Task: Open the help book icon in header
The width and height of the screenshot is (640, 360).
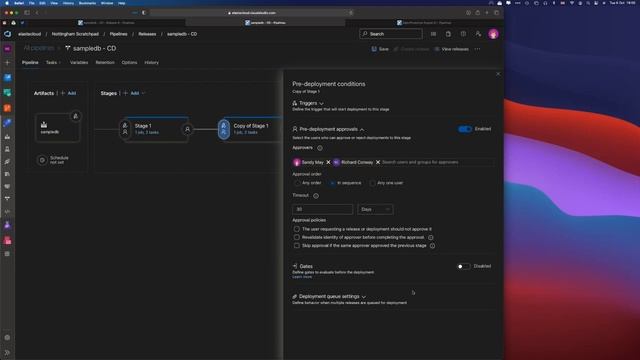Action: pos(463,34)
